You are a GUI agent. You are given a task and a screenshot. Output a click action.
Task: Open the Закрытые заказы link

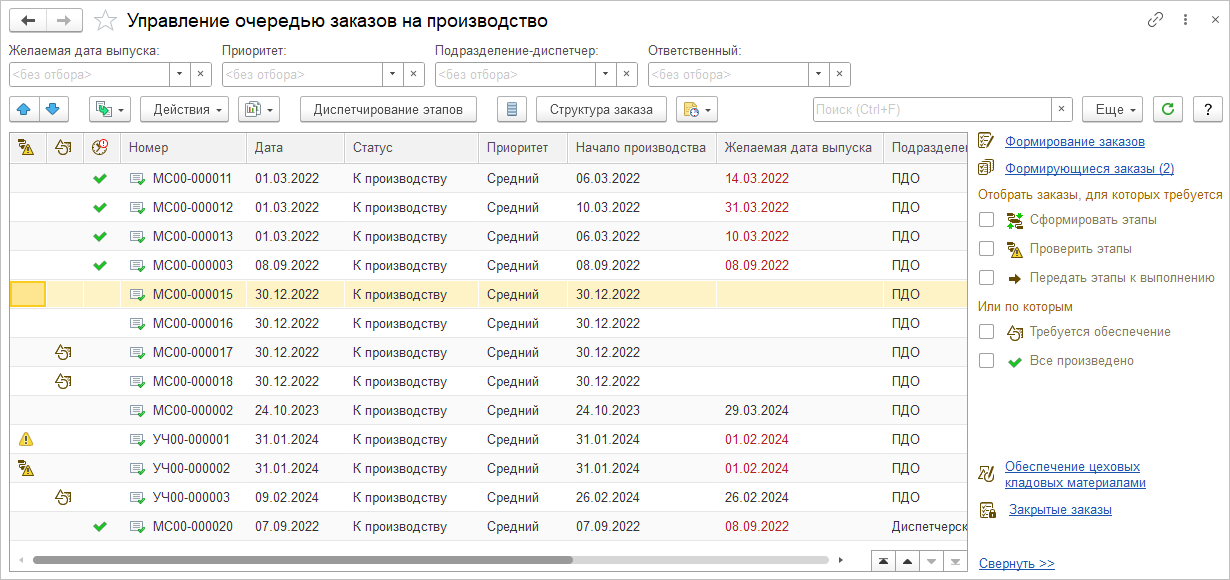[1060, 510]
